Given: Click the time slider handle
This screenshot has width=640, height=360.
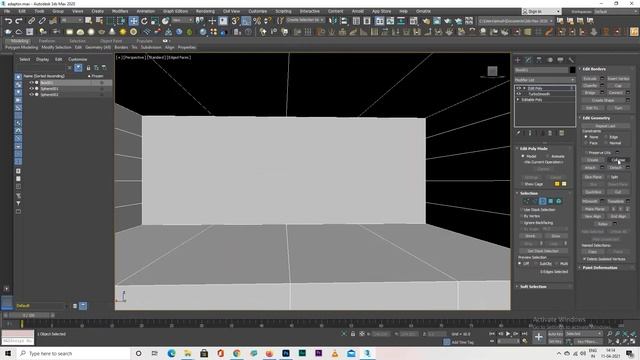Looking at the screenshot, I should click(29, 316).
